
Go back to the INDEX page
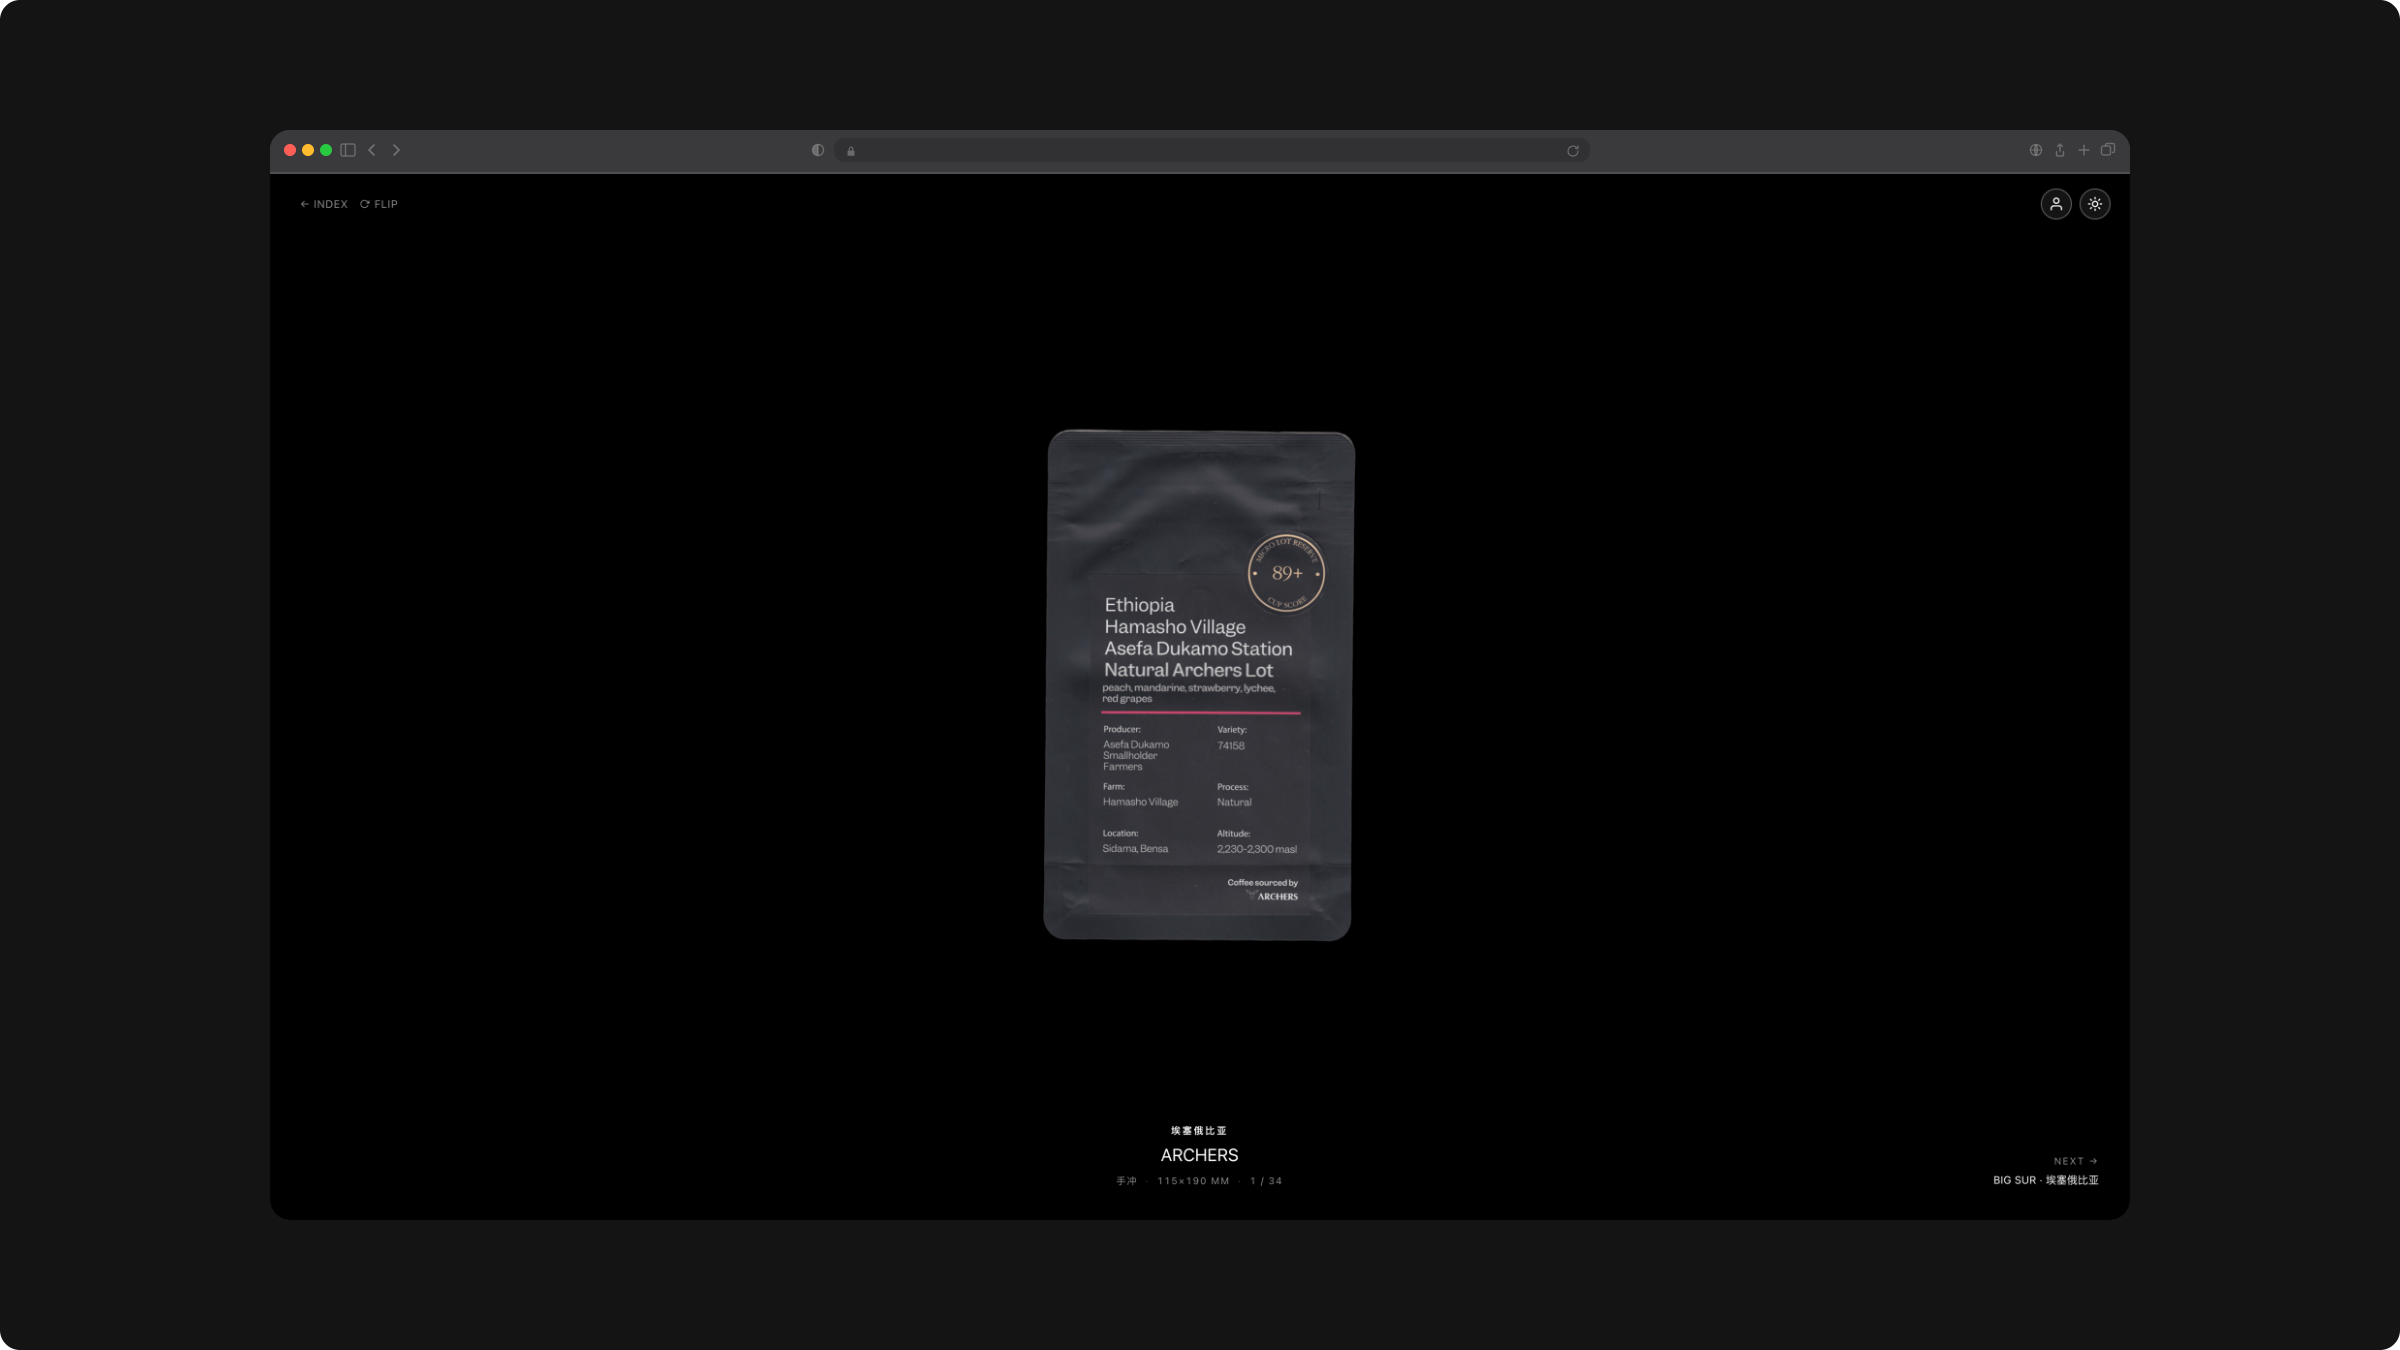(x=324, y=204)
